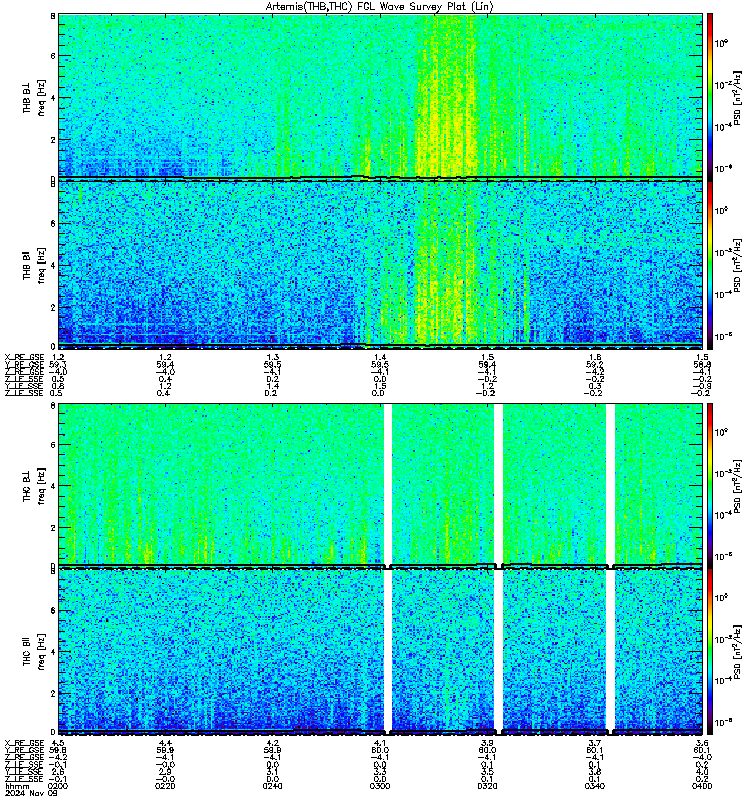Click the 'PSD [nT²/Hz]' label of THC B∥ colorbar
Image resolution: width=750 pixels, height=800 pixels.
[737, 652]
